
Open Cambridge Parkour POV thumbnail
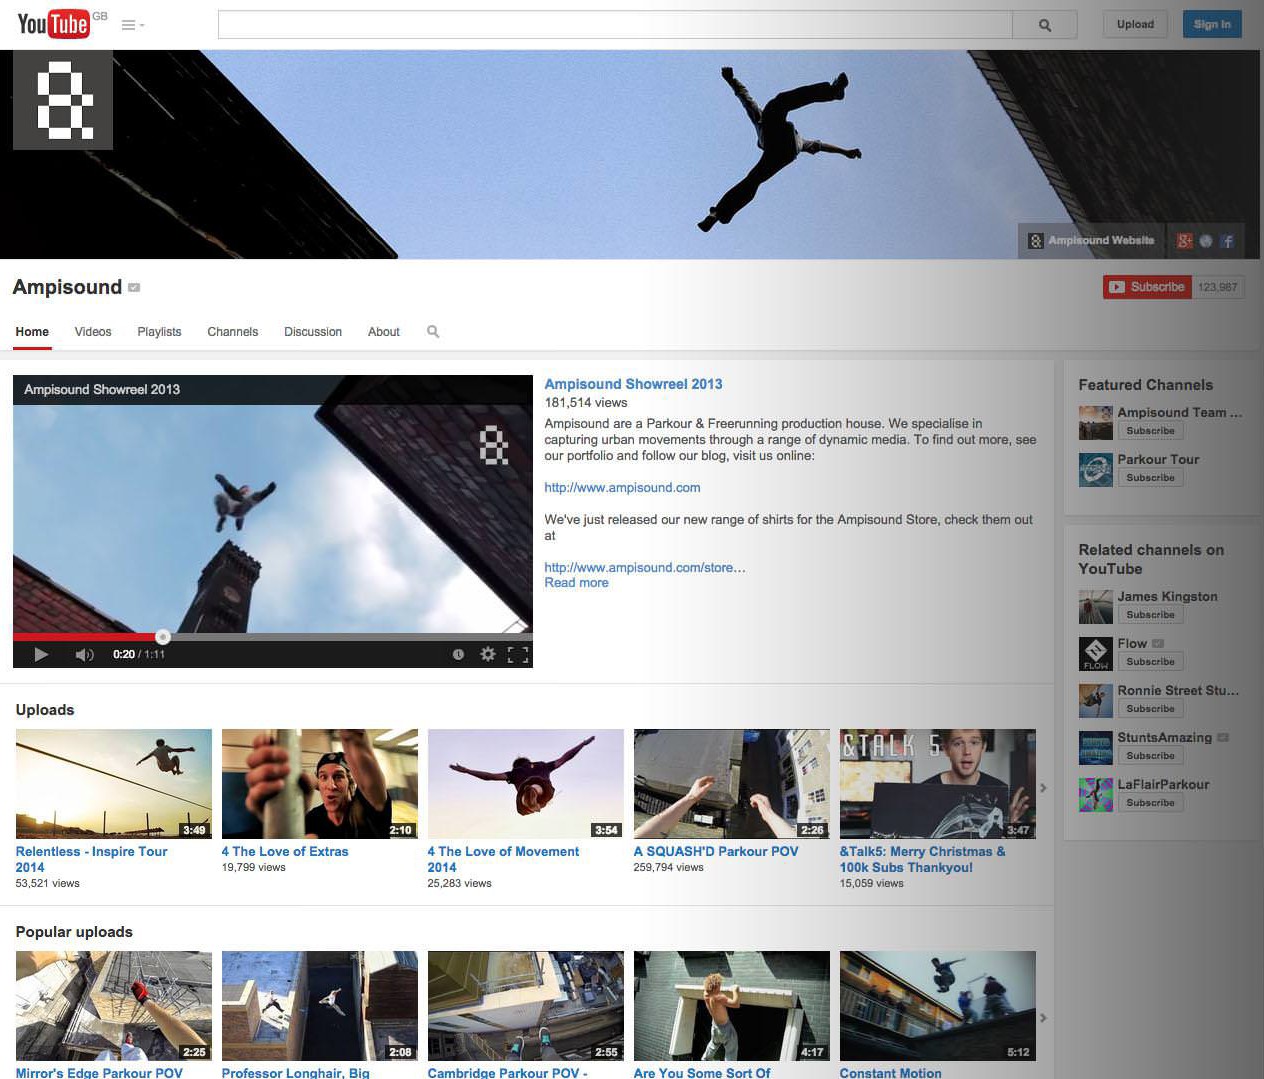(526, 1006)
